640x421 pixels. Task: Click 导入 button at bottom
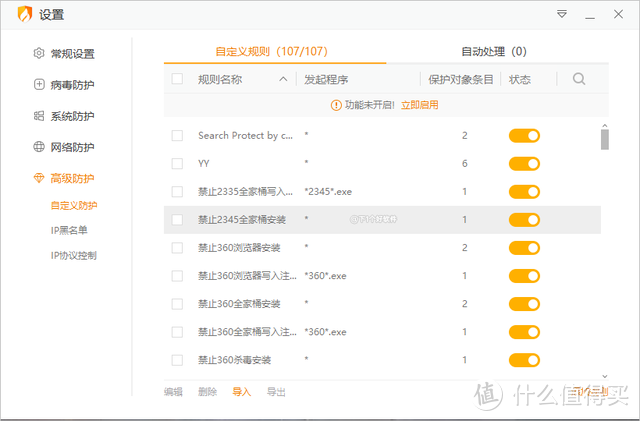coord(242,392)
